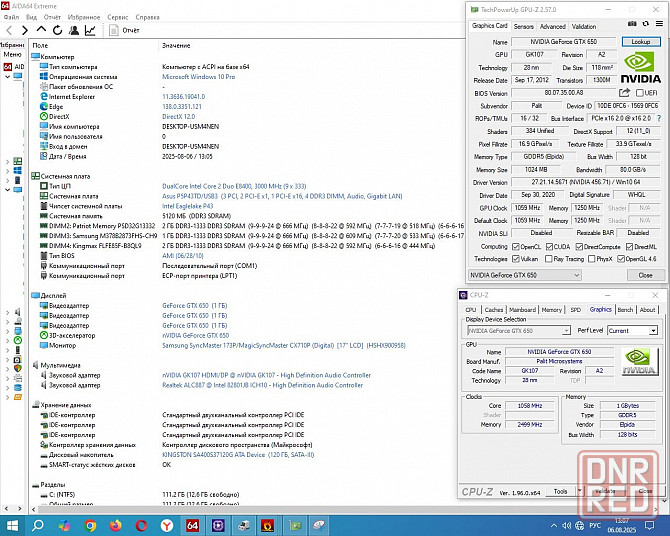
Task: Toggle the PhysX checkbox
Action: click(592, 259)
